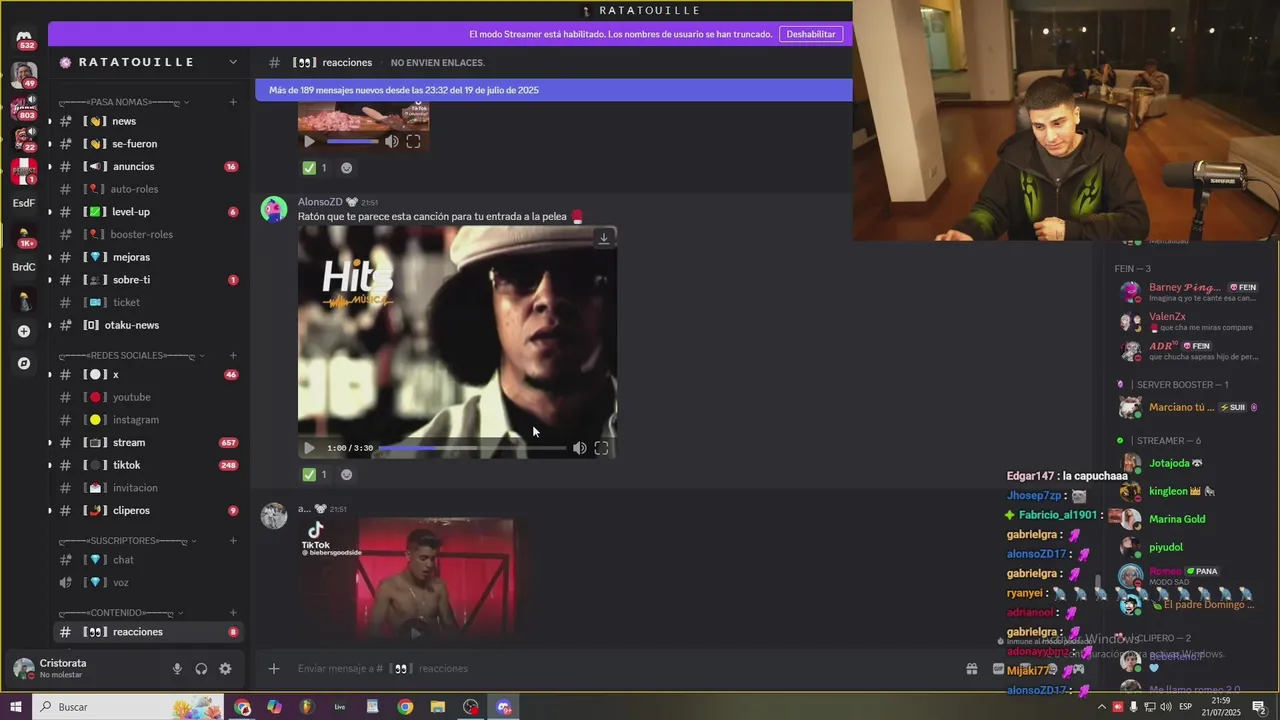Screen dimensions: 1280x720
Task: Collapse the CONTENIDO category
Action: click(x=122, y=613)
